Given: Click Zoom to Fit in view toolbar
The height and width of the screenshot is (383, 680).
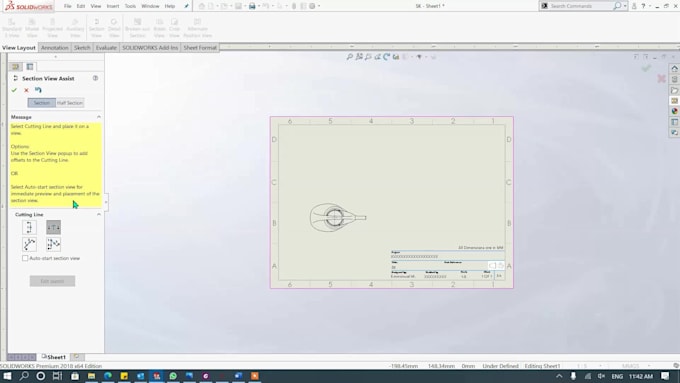Looking at the screenshot, I should (x=350, y=57).
